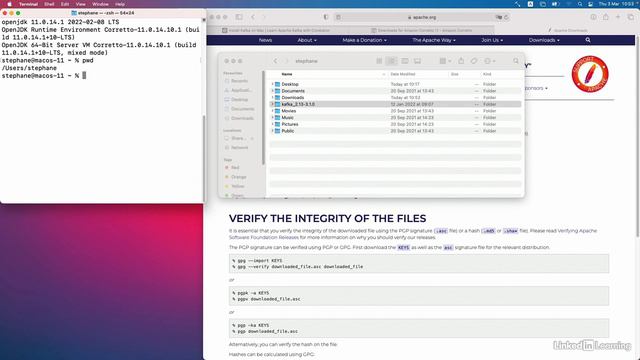The image size is (640, 360).
Task: Click Safari's back navigation arrow
Action: 253,17
